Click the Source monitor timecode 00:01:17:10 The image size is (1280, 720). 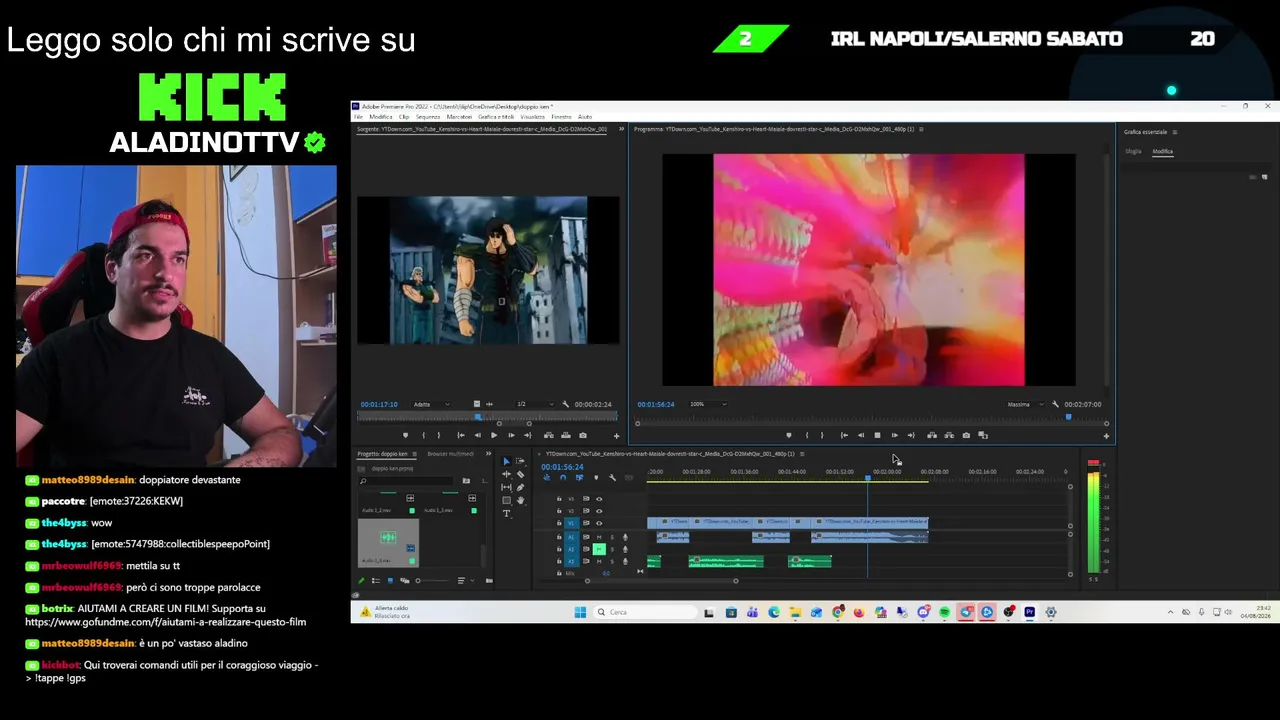379,404
